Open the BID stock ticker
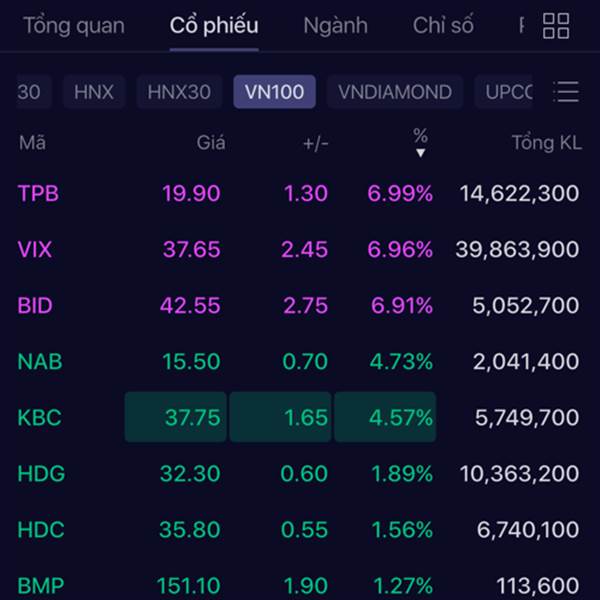Screen dimensions: 600x600 pyautogui.click(x=35, y=305)
